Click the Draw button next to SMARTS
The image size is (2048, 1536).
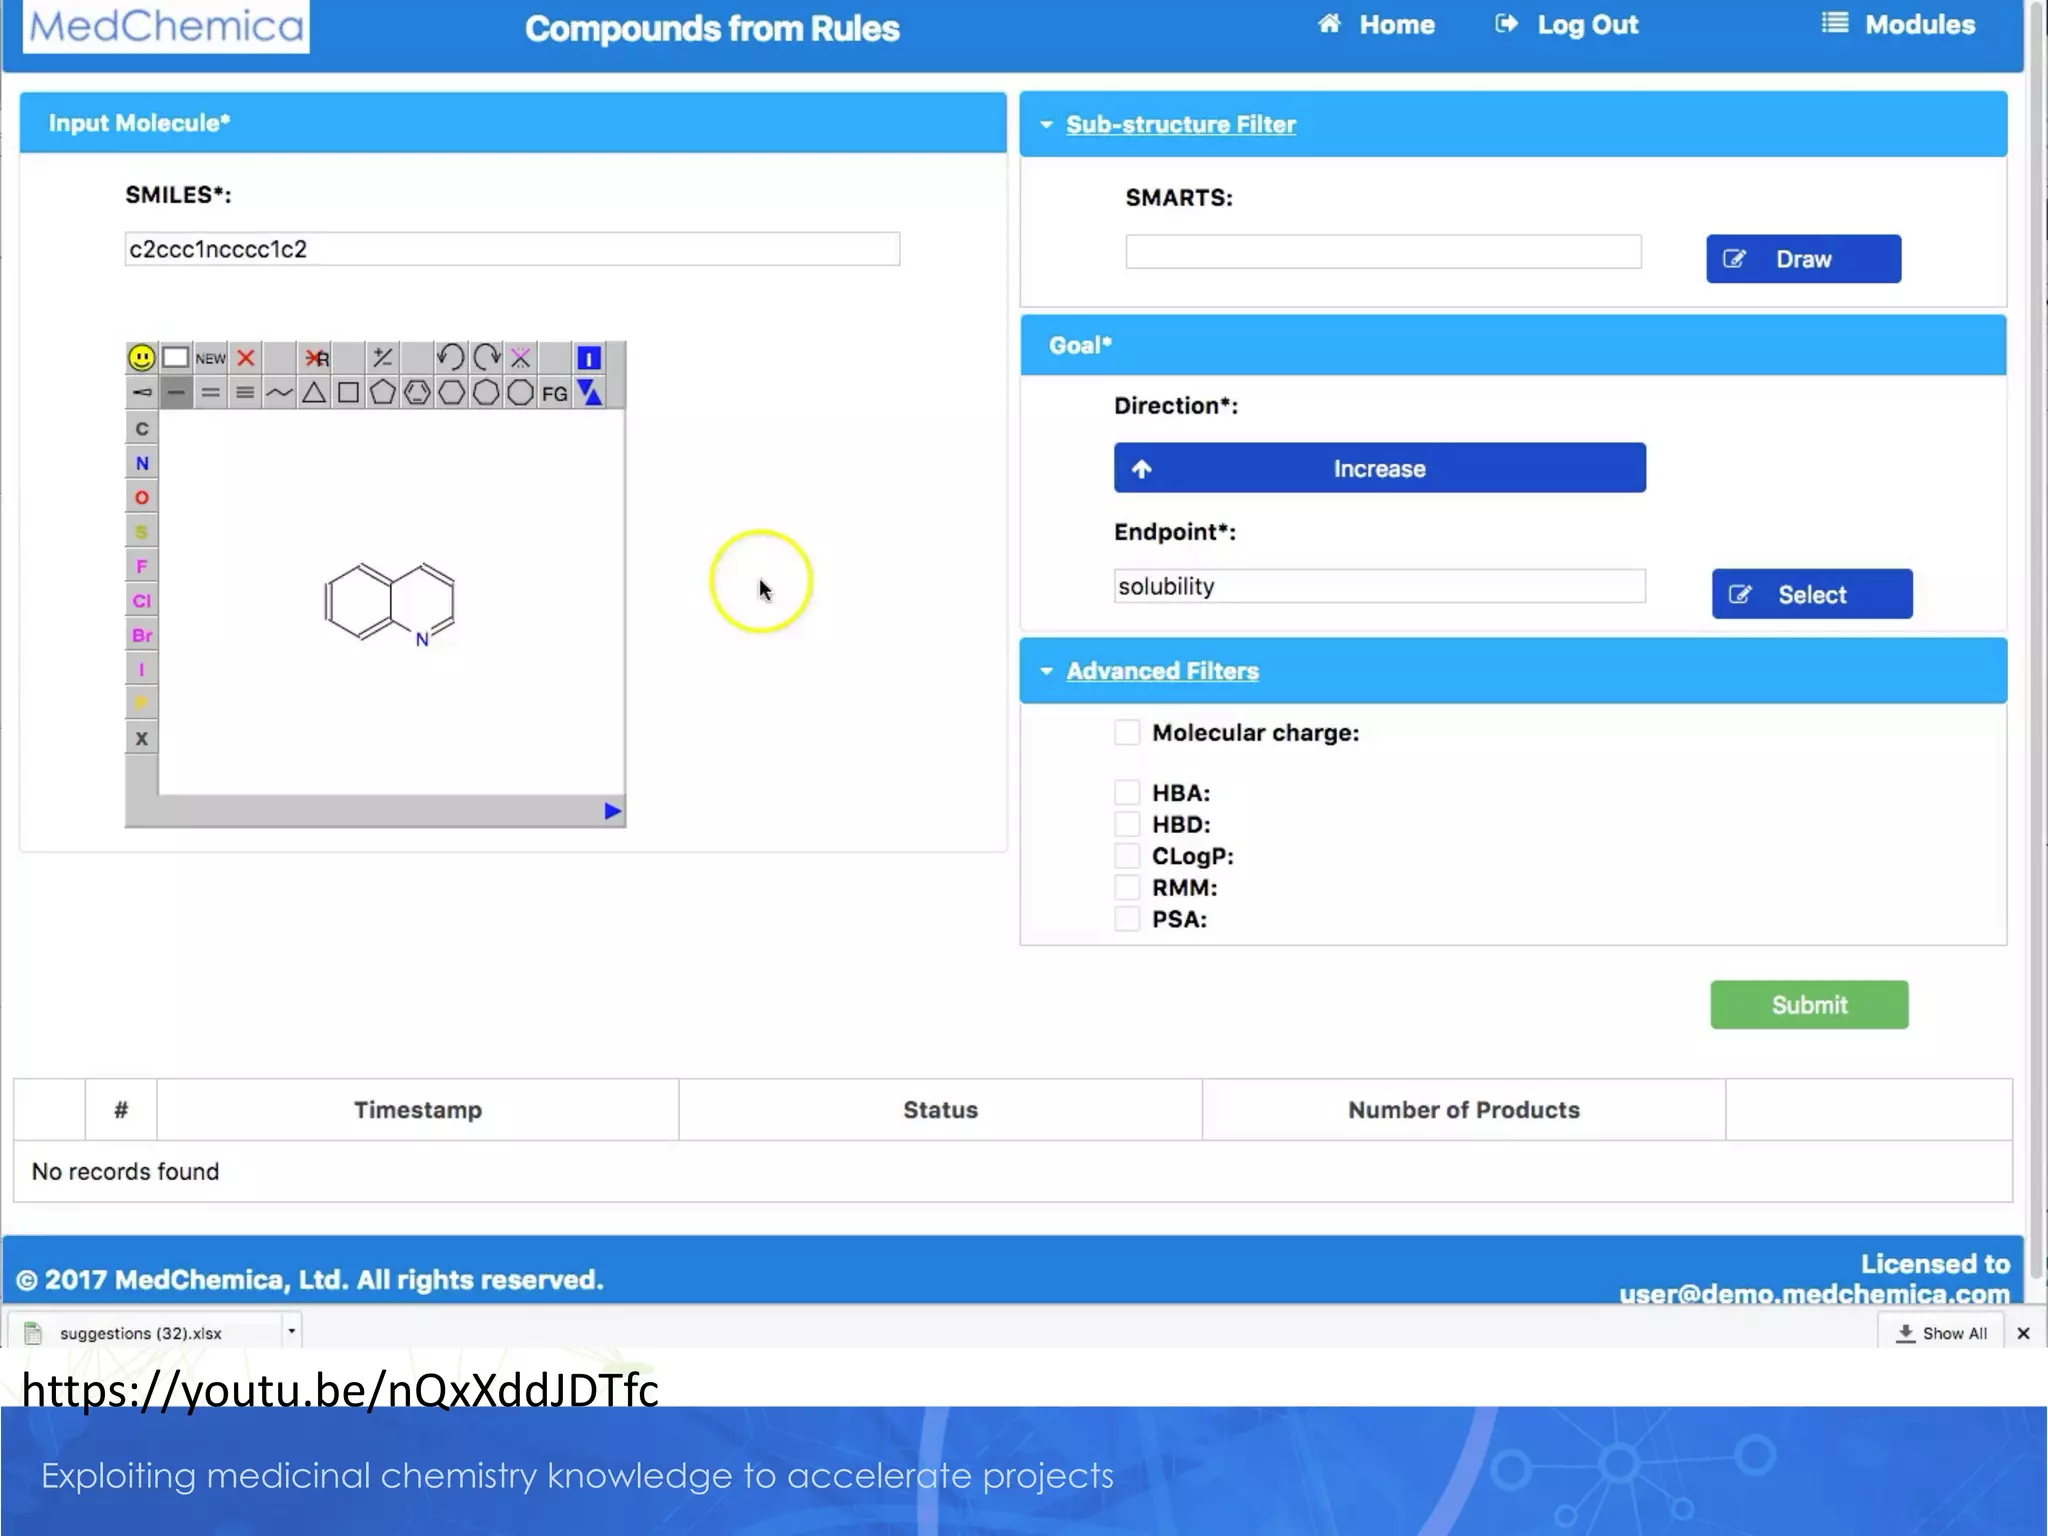point(1804,259)
